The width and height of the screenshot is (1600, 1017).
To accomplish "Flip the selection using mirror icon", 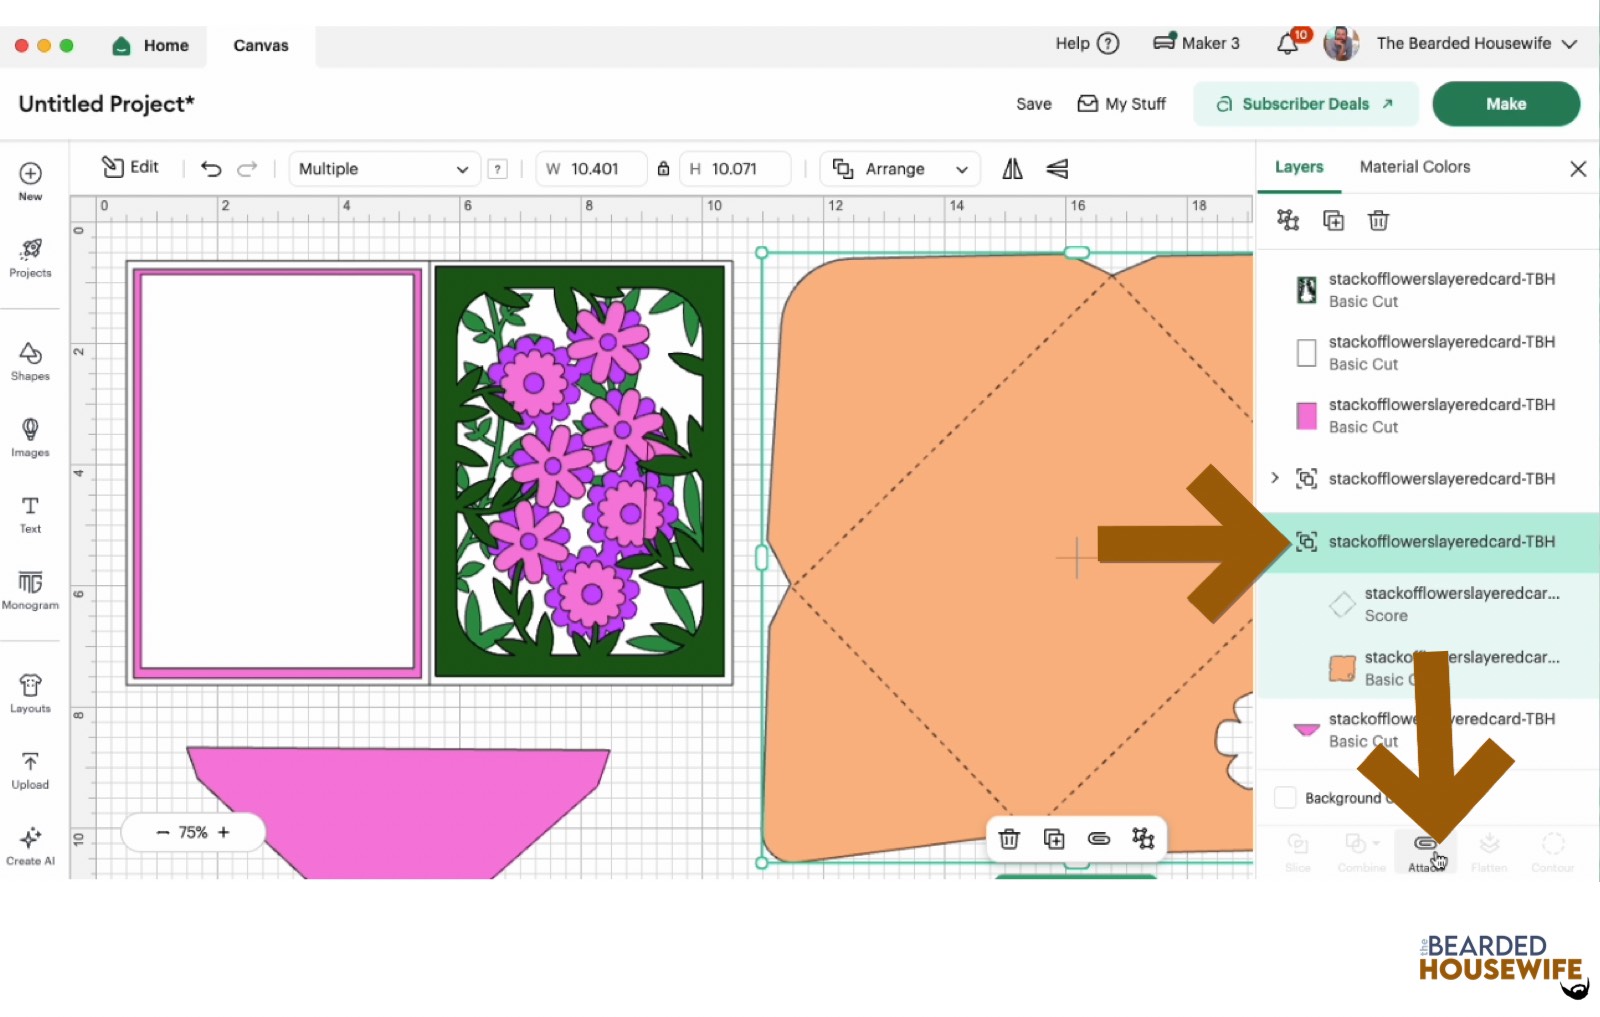I will [x=1012, y=169].
